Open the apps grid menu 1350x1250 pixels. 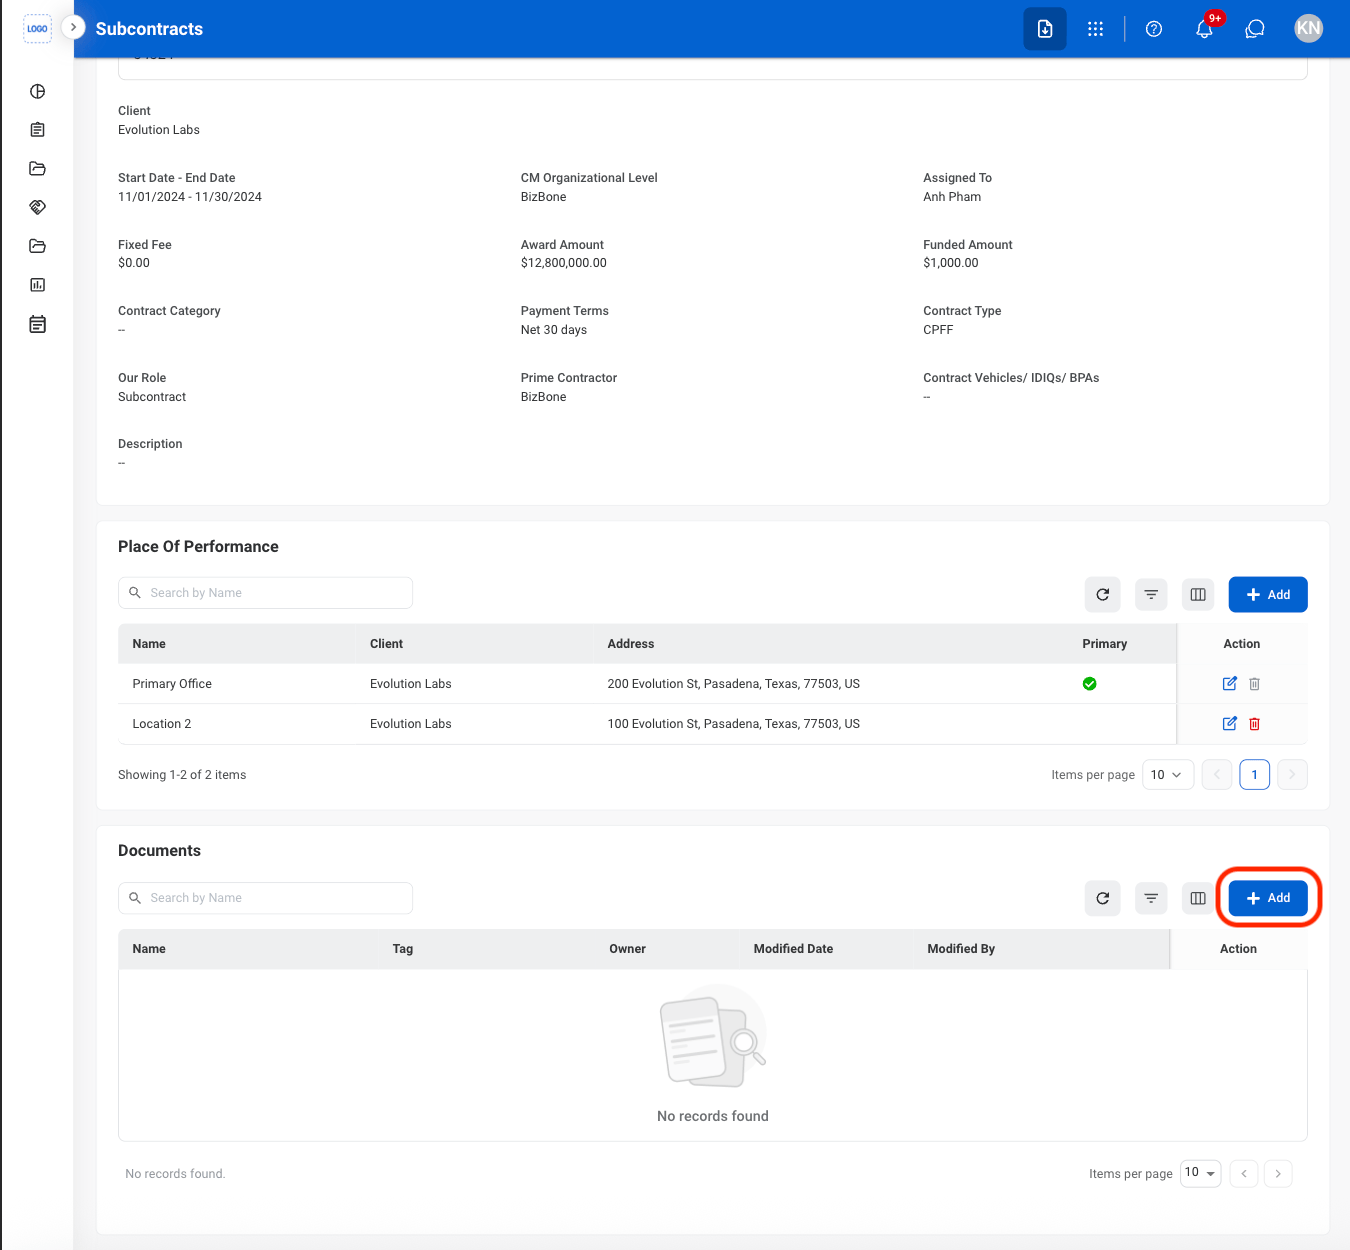1096,29
